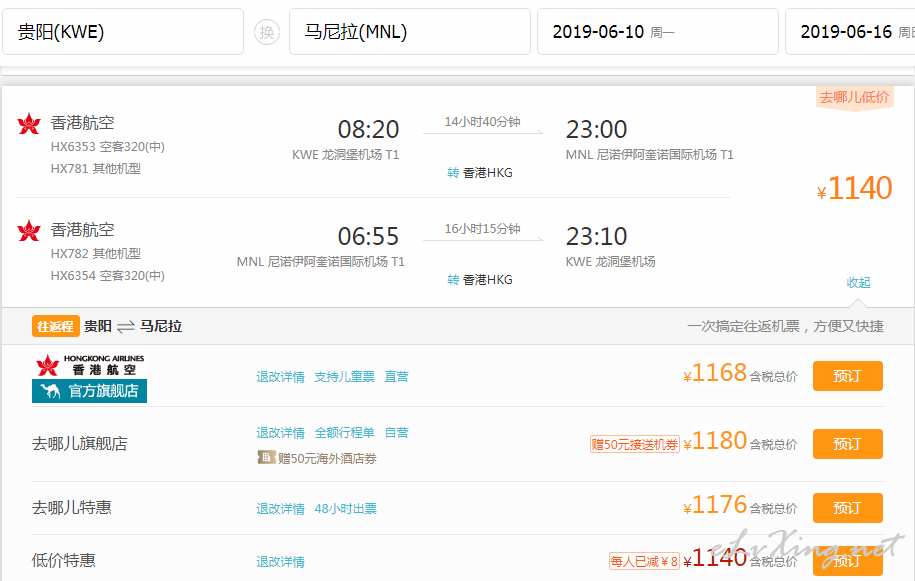Click the duration 16小时15分钟

coord(483,229)
